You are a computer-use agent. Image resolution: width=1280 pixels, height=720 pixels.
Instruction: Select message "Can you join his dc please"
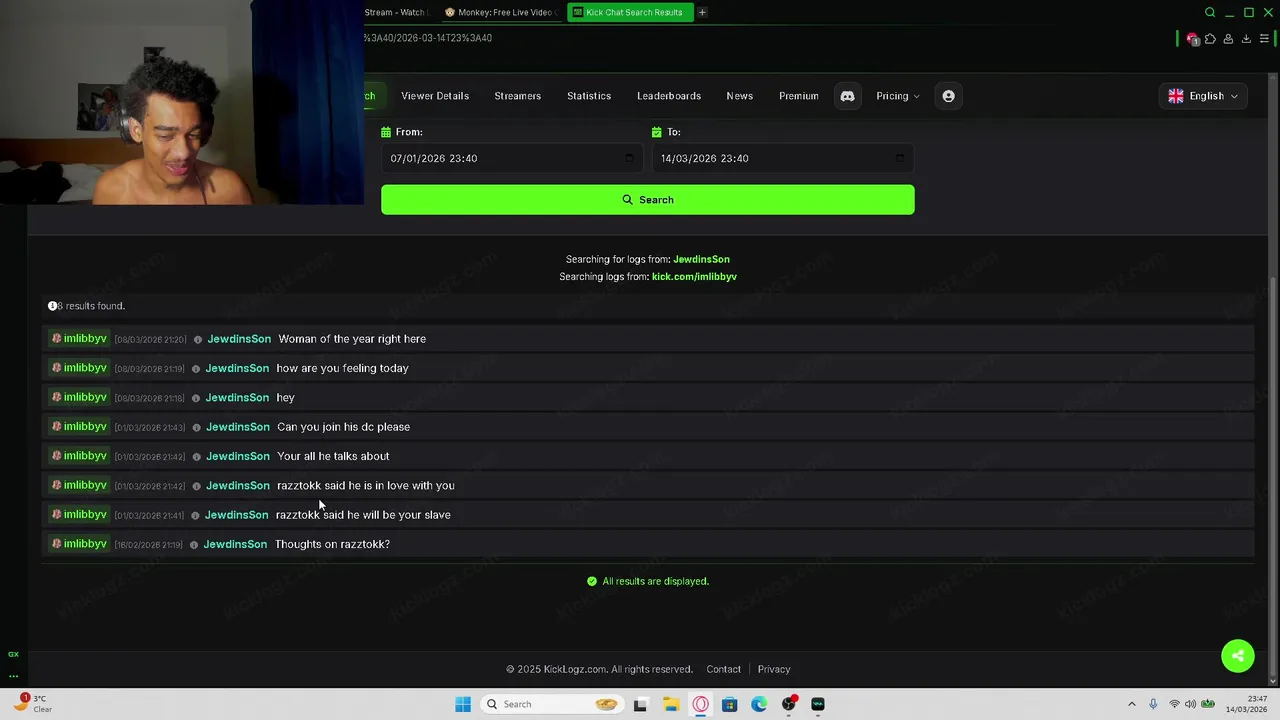click(x=343, y=427)
